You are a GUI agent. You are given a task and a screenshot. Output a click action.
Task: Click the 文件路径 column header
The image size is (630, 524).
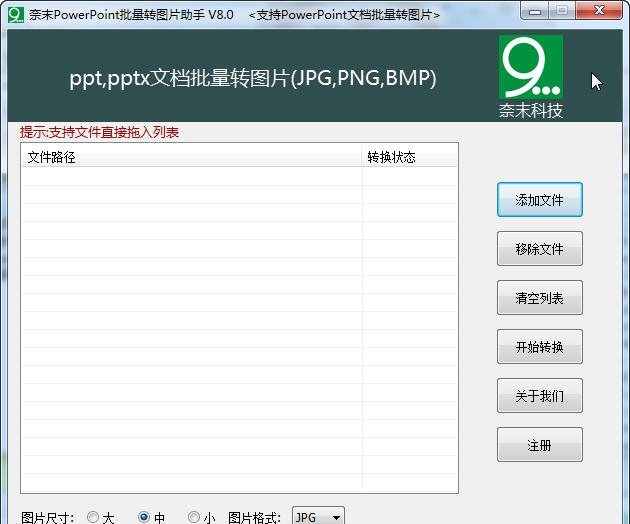point(192,157)
